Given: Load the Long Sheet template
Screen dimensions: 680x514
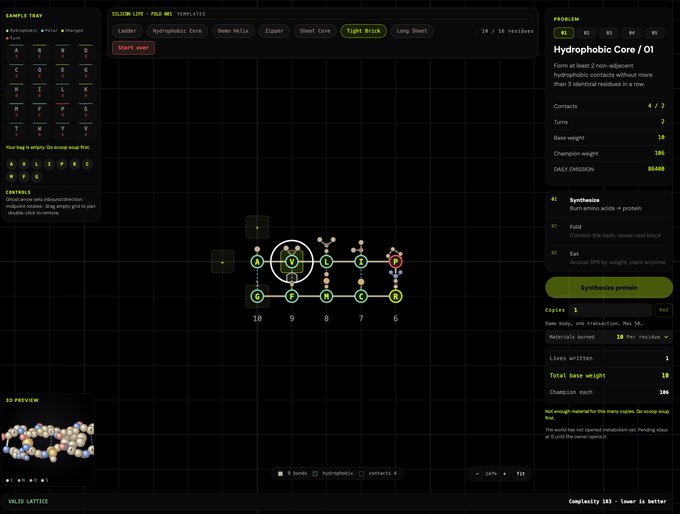Looking at the screenshot, I should [x=412, y=31].
